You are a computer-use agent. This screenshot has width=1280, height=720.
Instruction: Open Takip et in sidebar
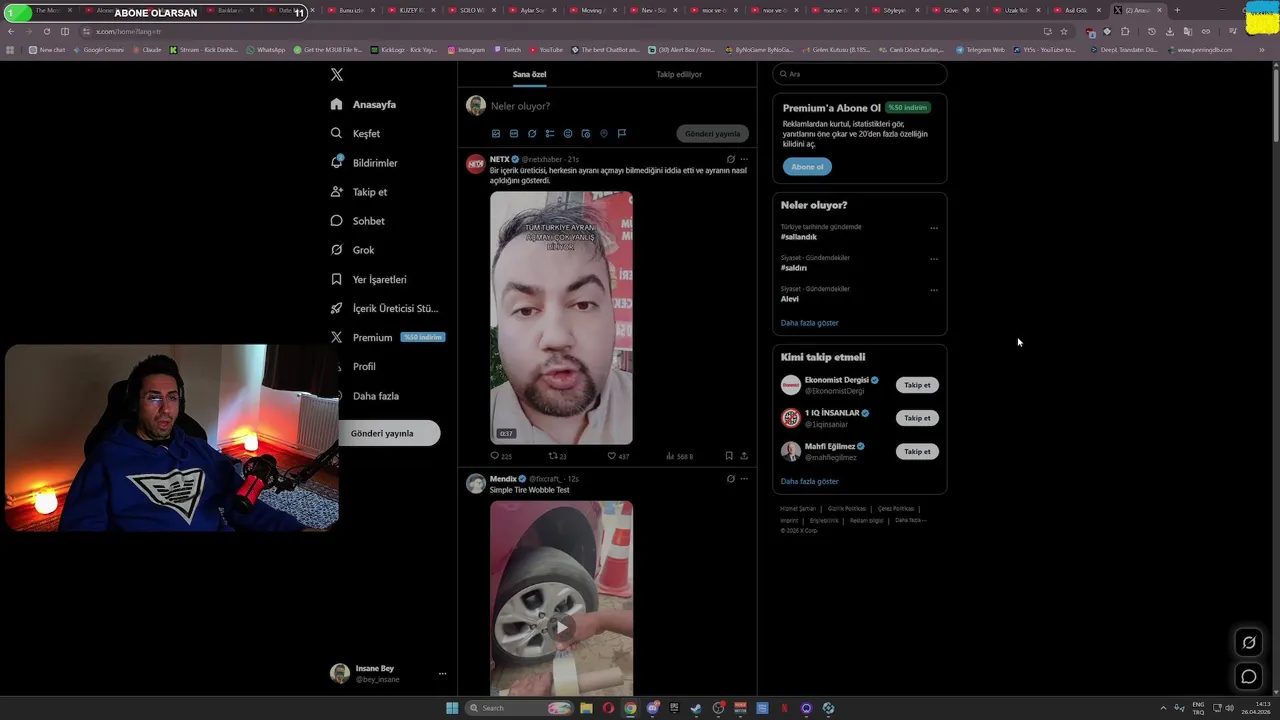coord(358,192)
